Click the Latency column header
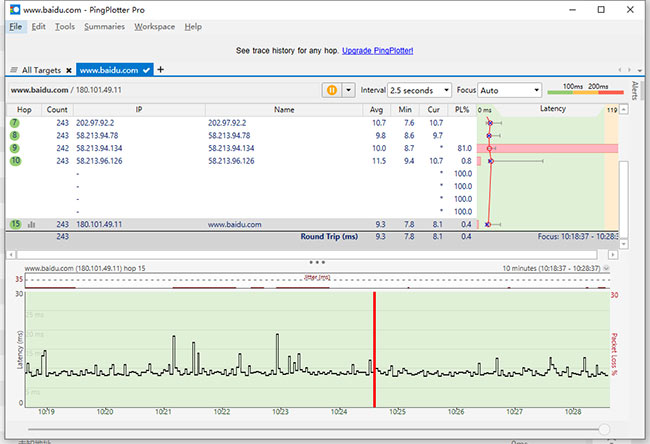 coord(552,109)
